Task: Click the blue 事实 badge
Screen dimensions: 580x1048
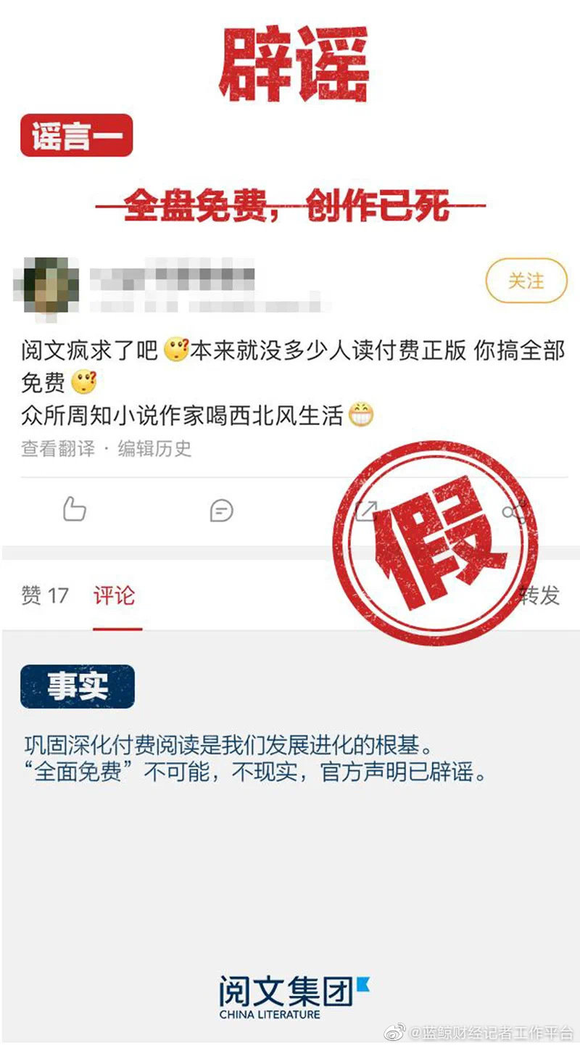Action: [78, 686]
